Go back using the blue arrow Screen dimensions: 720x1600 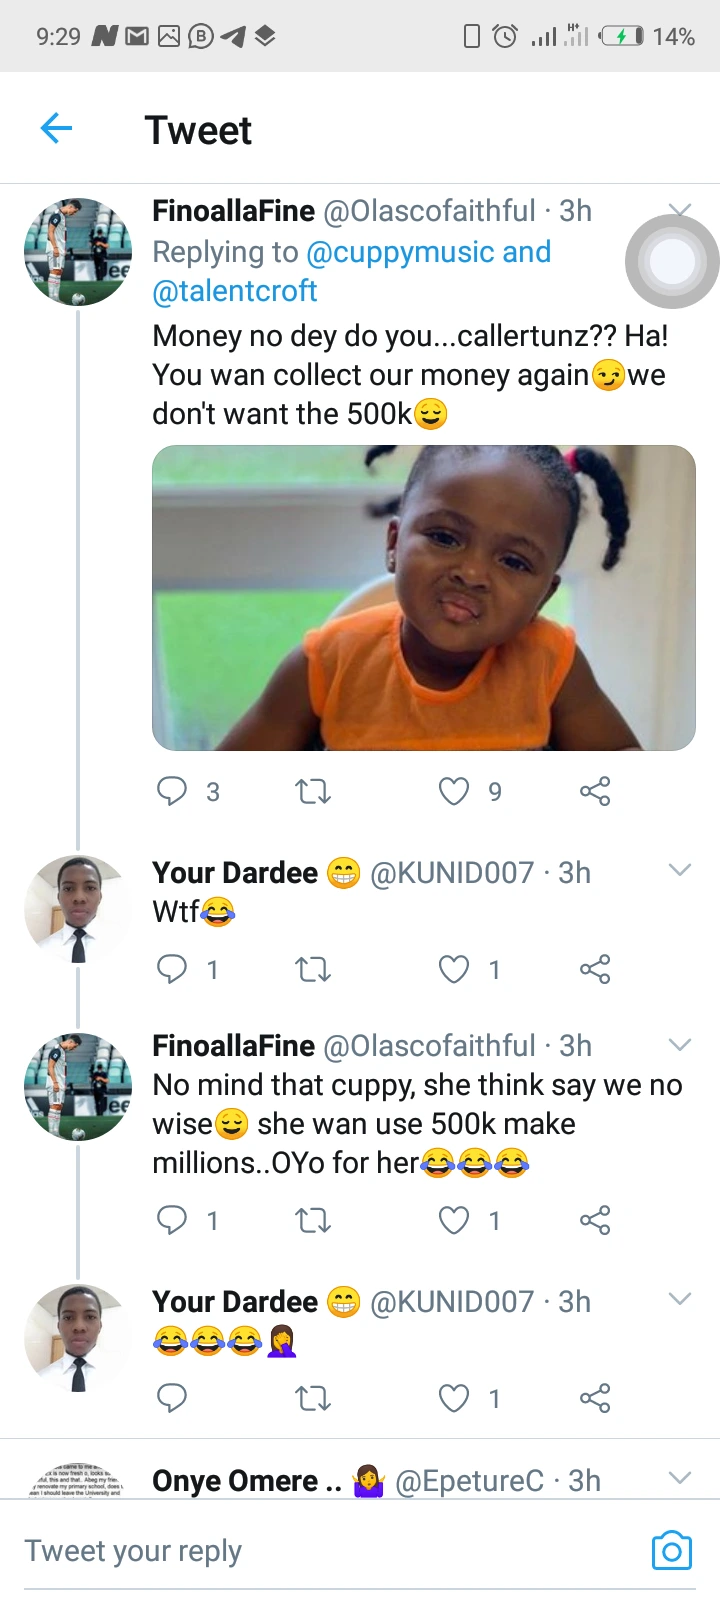coord(57,128)
